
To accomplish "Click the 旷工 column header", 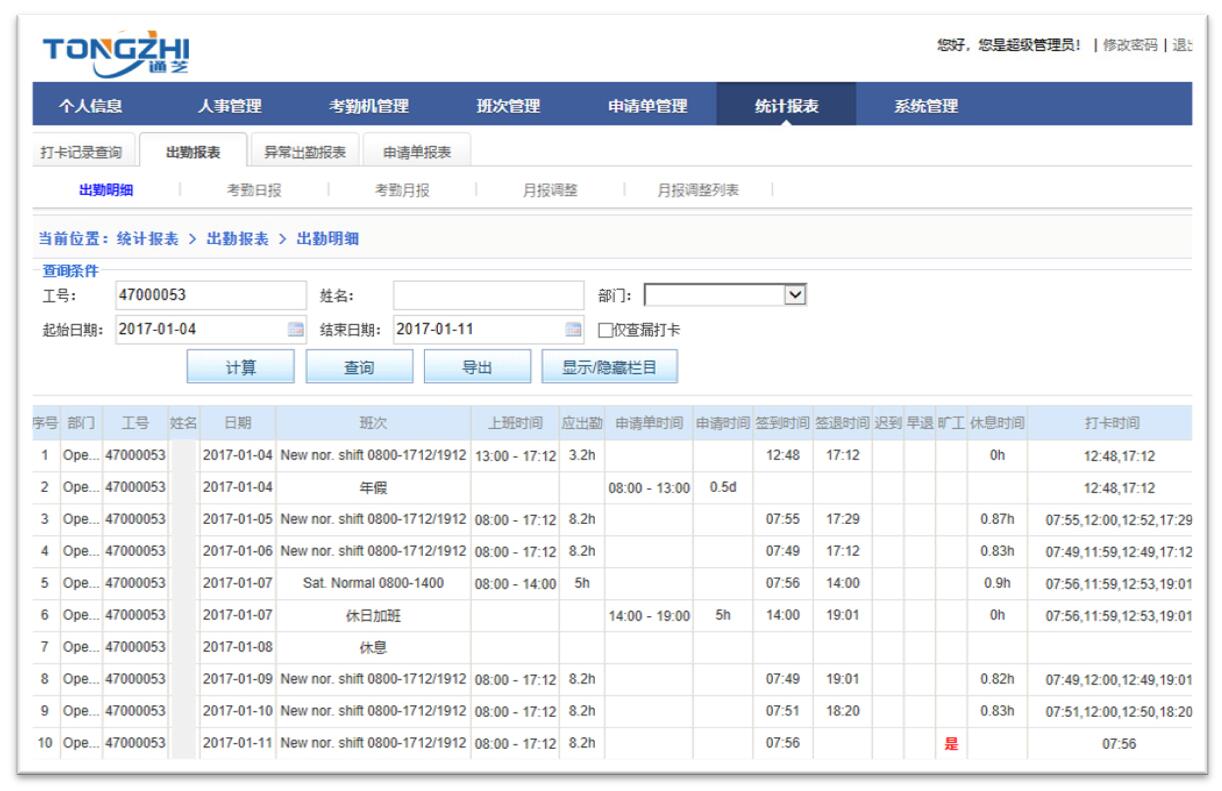I will [x=951, y=423].
